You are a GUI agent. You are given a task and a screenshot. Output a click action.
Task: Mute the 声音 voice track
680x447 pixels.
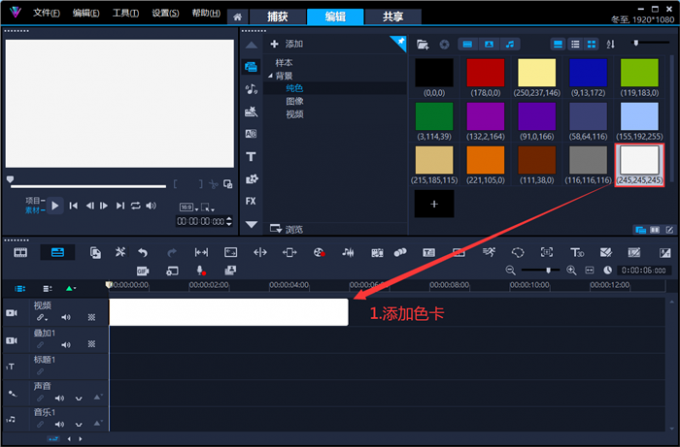60,397
